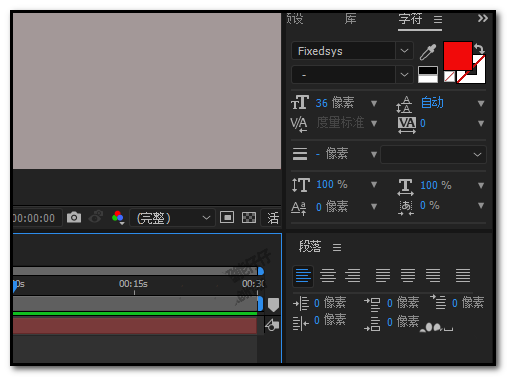The width and height of the screenshot is (507, 377).
Task: Take a snapshot with the camera icon
Action: pos(74,218)
